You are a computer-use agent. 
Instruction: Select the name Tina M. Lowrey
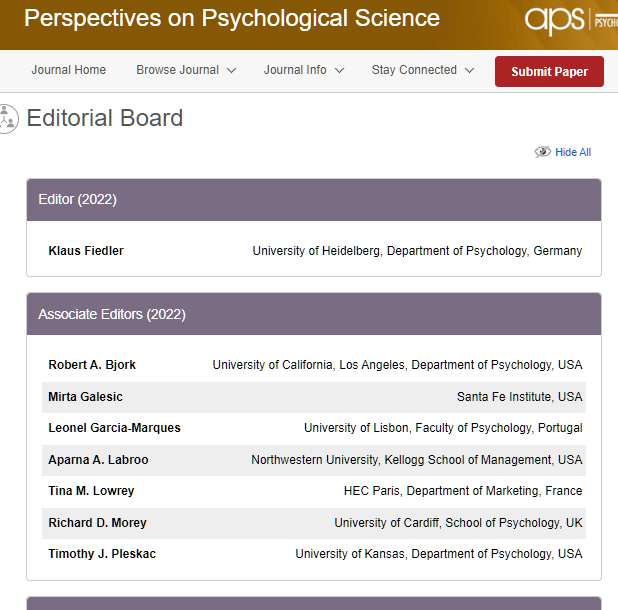click(91, 491)
